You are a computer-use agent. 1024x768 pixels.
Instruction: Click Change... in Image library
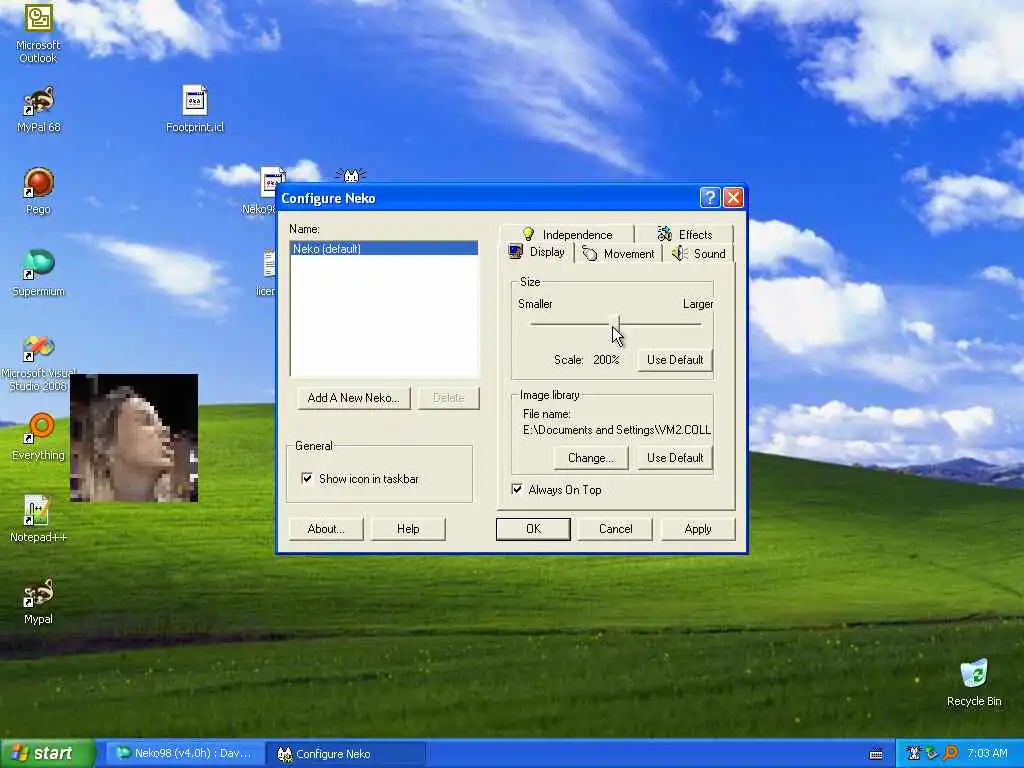coord(591,458)
